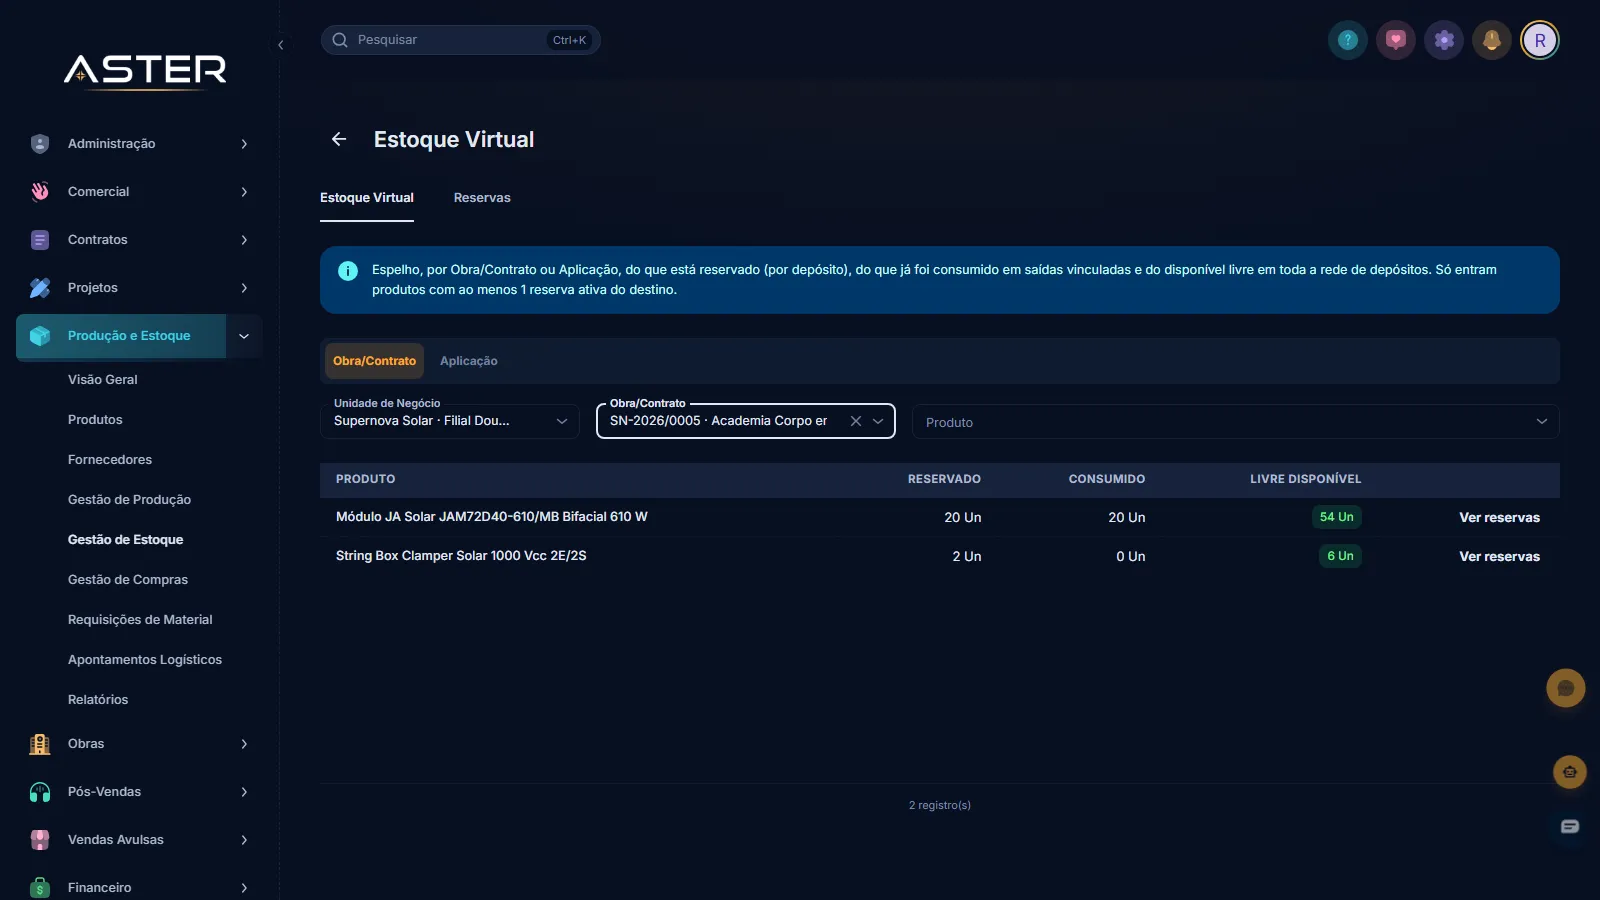Click Ver reservas for Módulo JA Solar

pyautogui.click(x=1499, y=518)
